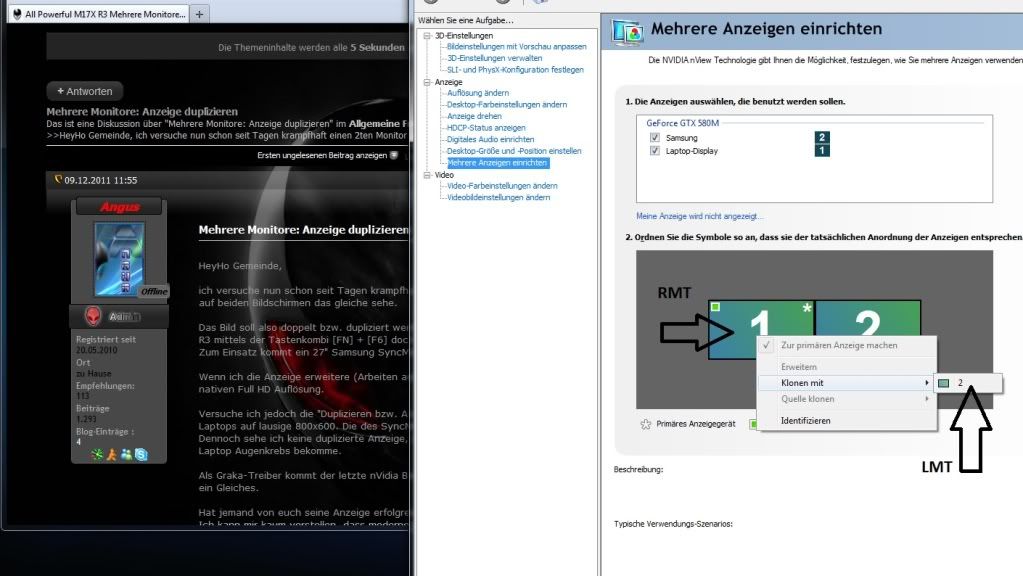Screen dimensions: 1023x576
Task: Collapse the Anzeige tree node
Action: (x=427, y=82)
